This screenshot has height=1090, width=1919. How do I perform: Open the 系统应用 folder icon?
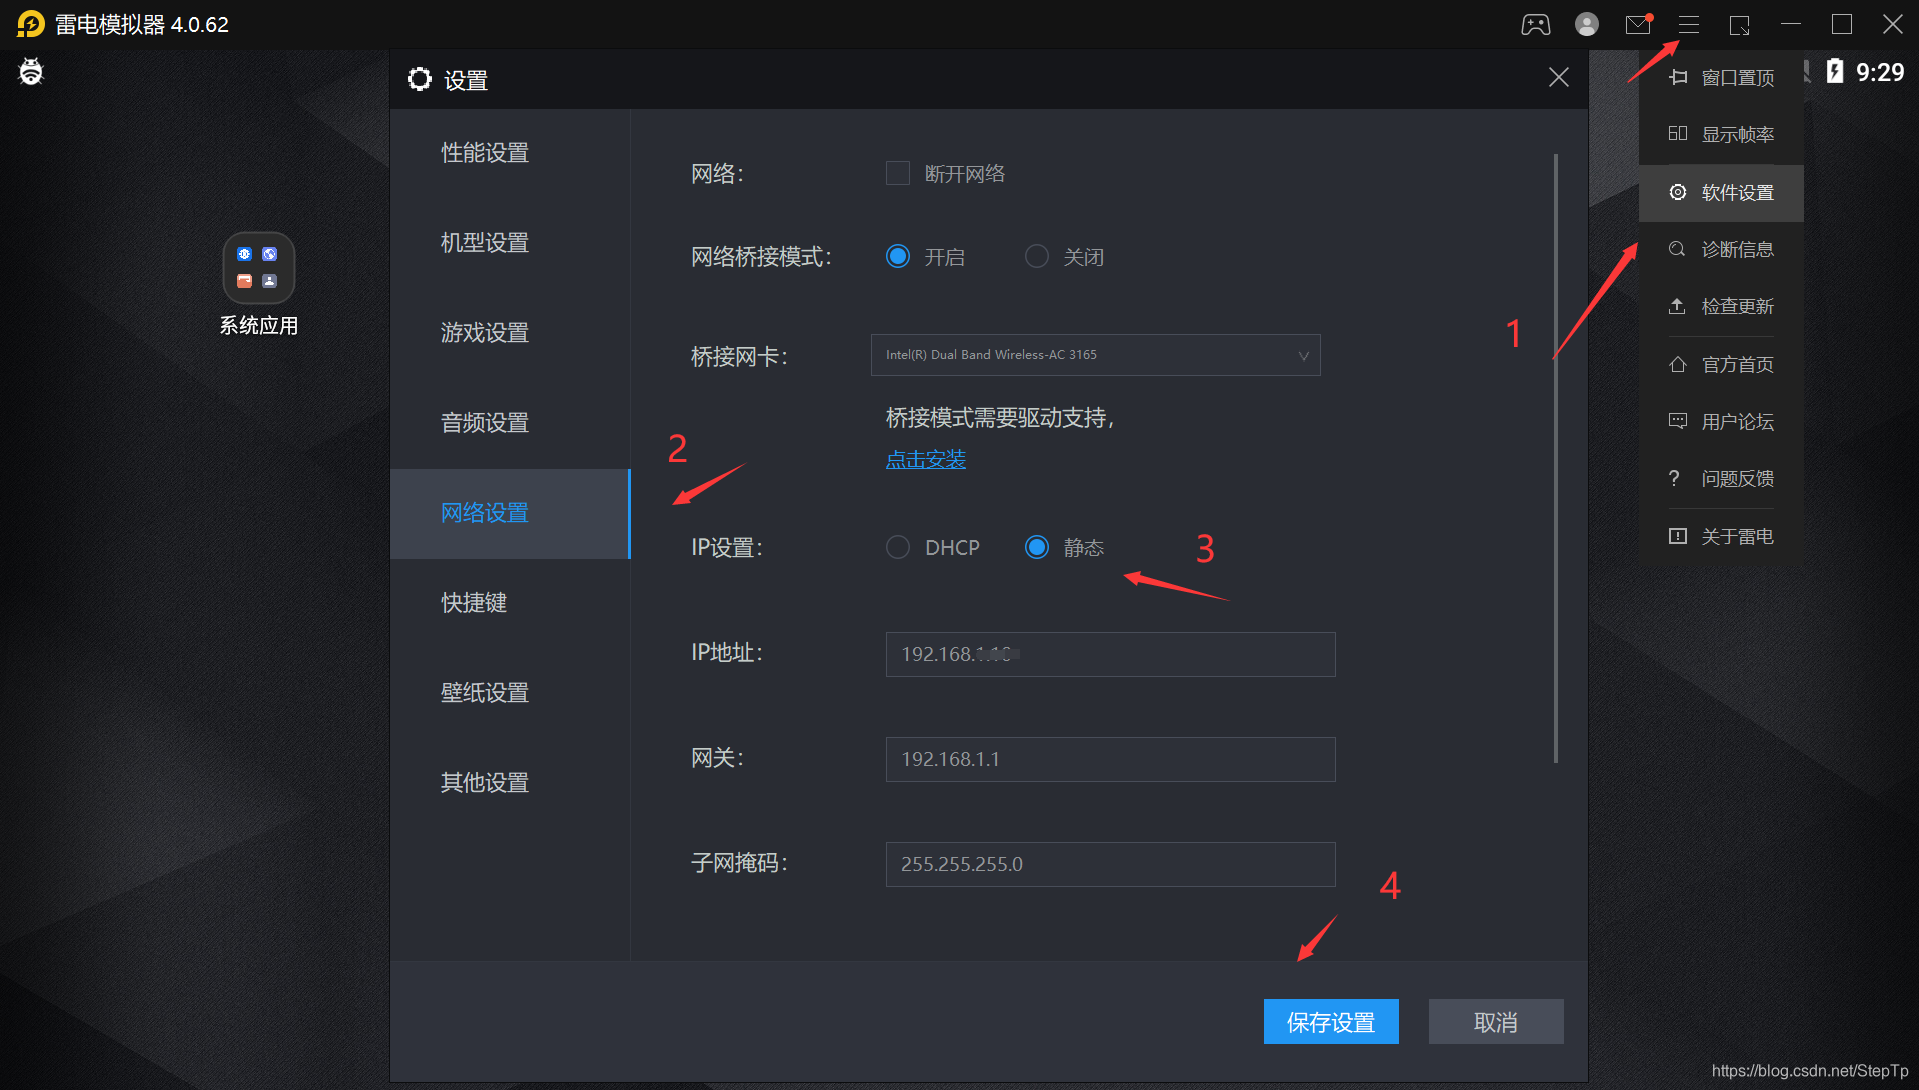(x=258, y=268)
